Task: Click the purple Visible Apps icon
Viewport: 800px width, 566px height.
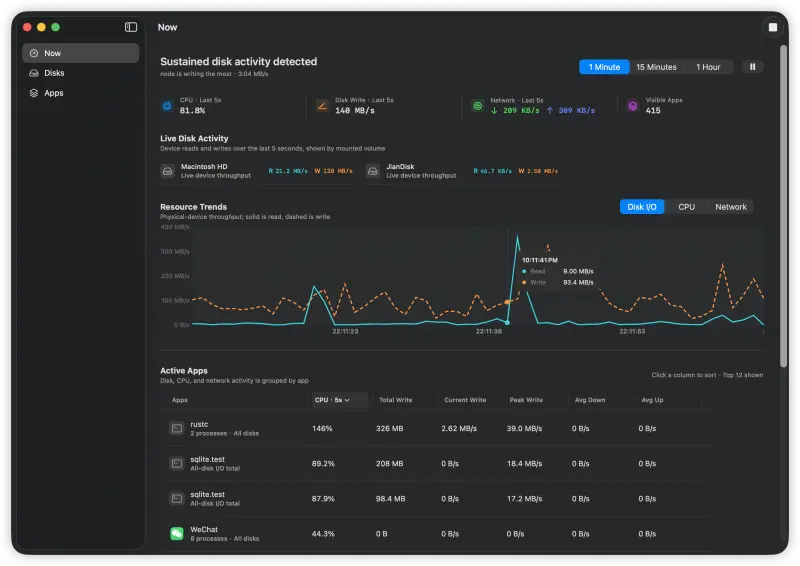Action: pyautogui.click(x=633, y=106)
